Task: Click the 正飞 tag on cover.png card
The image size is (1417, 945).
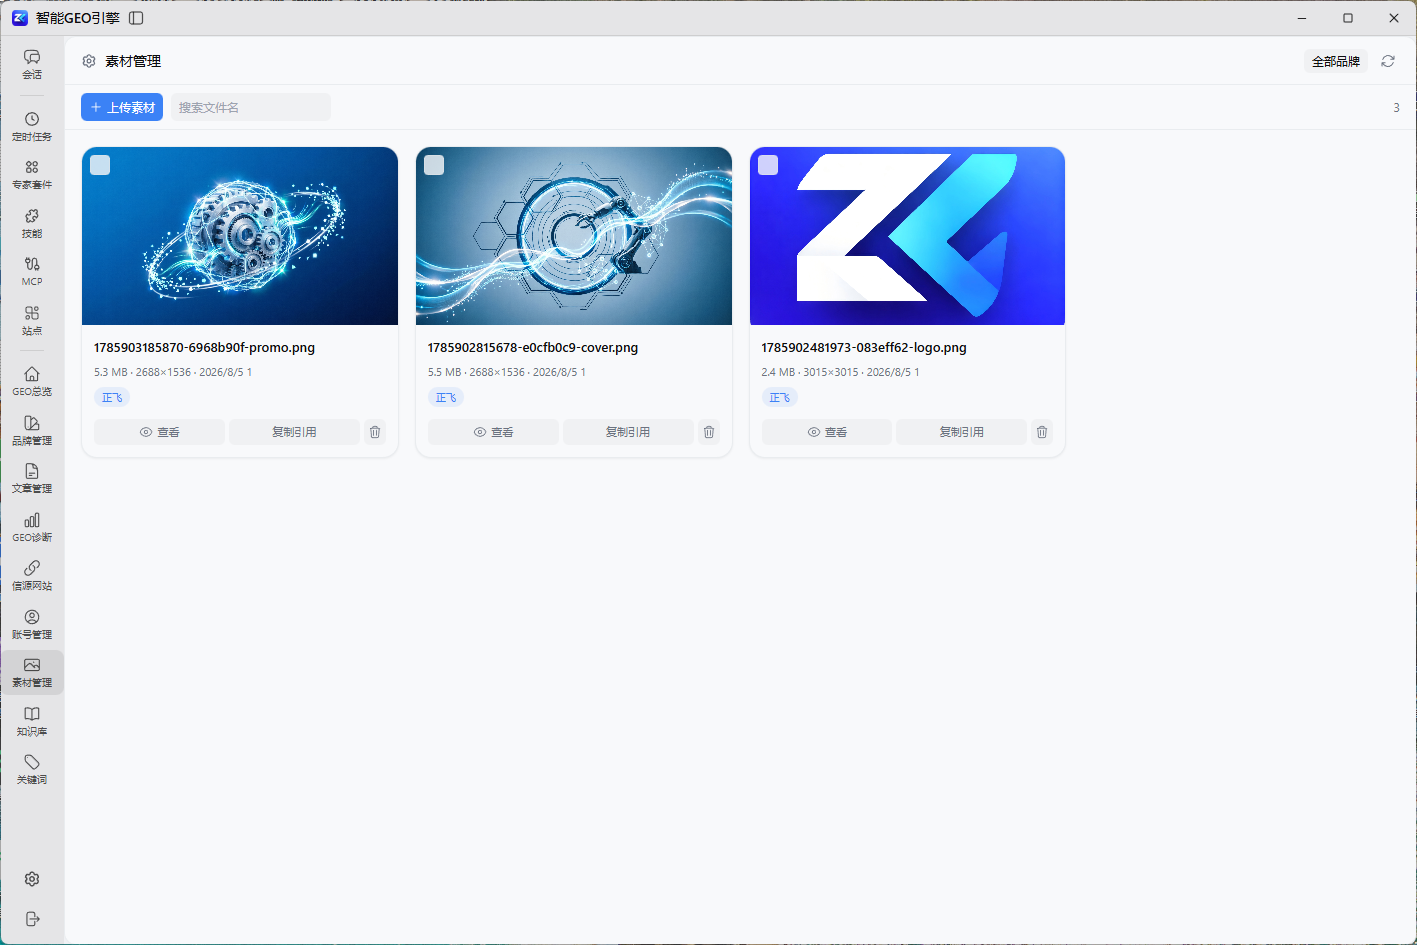Action: click(x=446, y=397)
